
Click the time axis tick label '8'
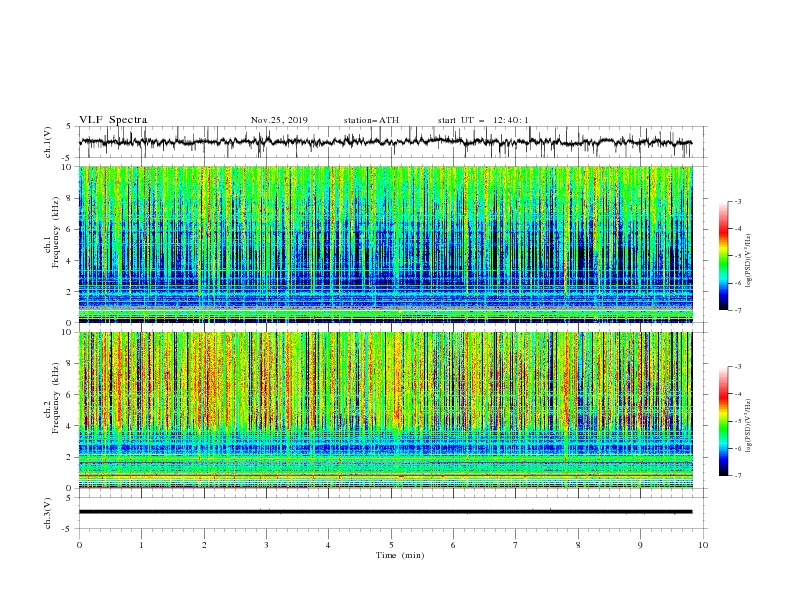tap(578, 545)
